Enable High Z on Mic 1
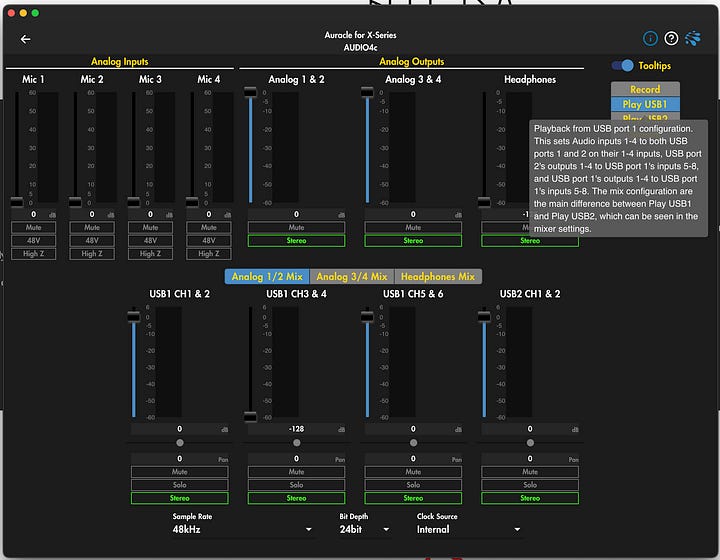The width and height of the screenshot is (720, 560). [34, 254]
